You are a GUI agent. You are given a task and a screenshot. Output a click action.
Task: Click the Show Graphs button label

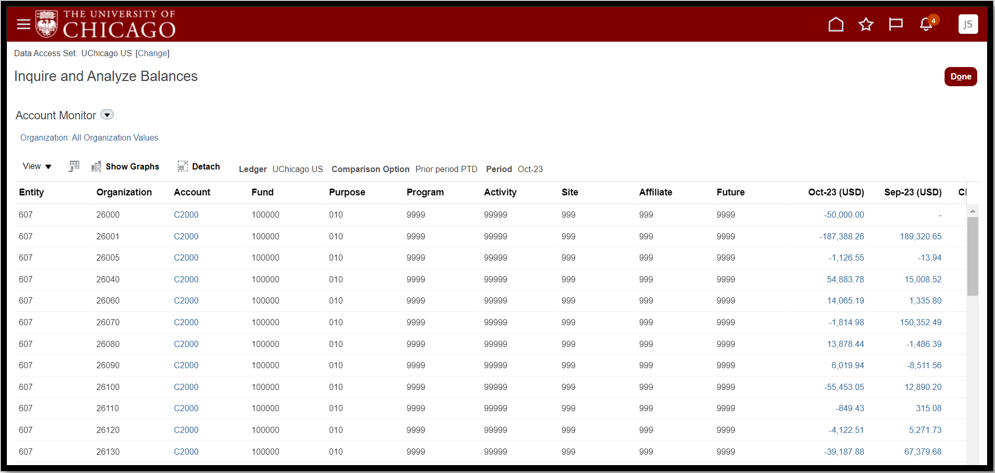(132, 166)
